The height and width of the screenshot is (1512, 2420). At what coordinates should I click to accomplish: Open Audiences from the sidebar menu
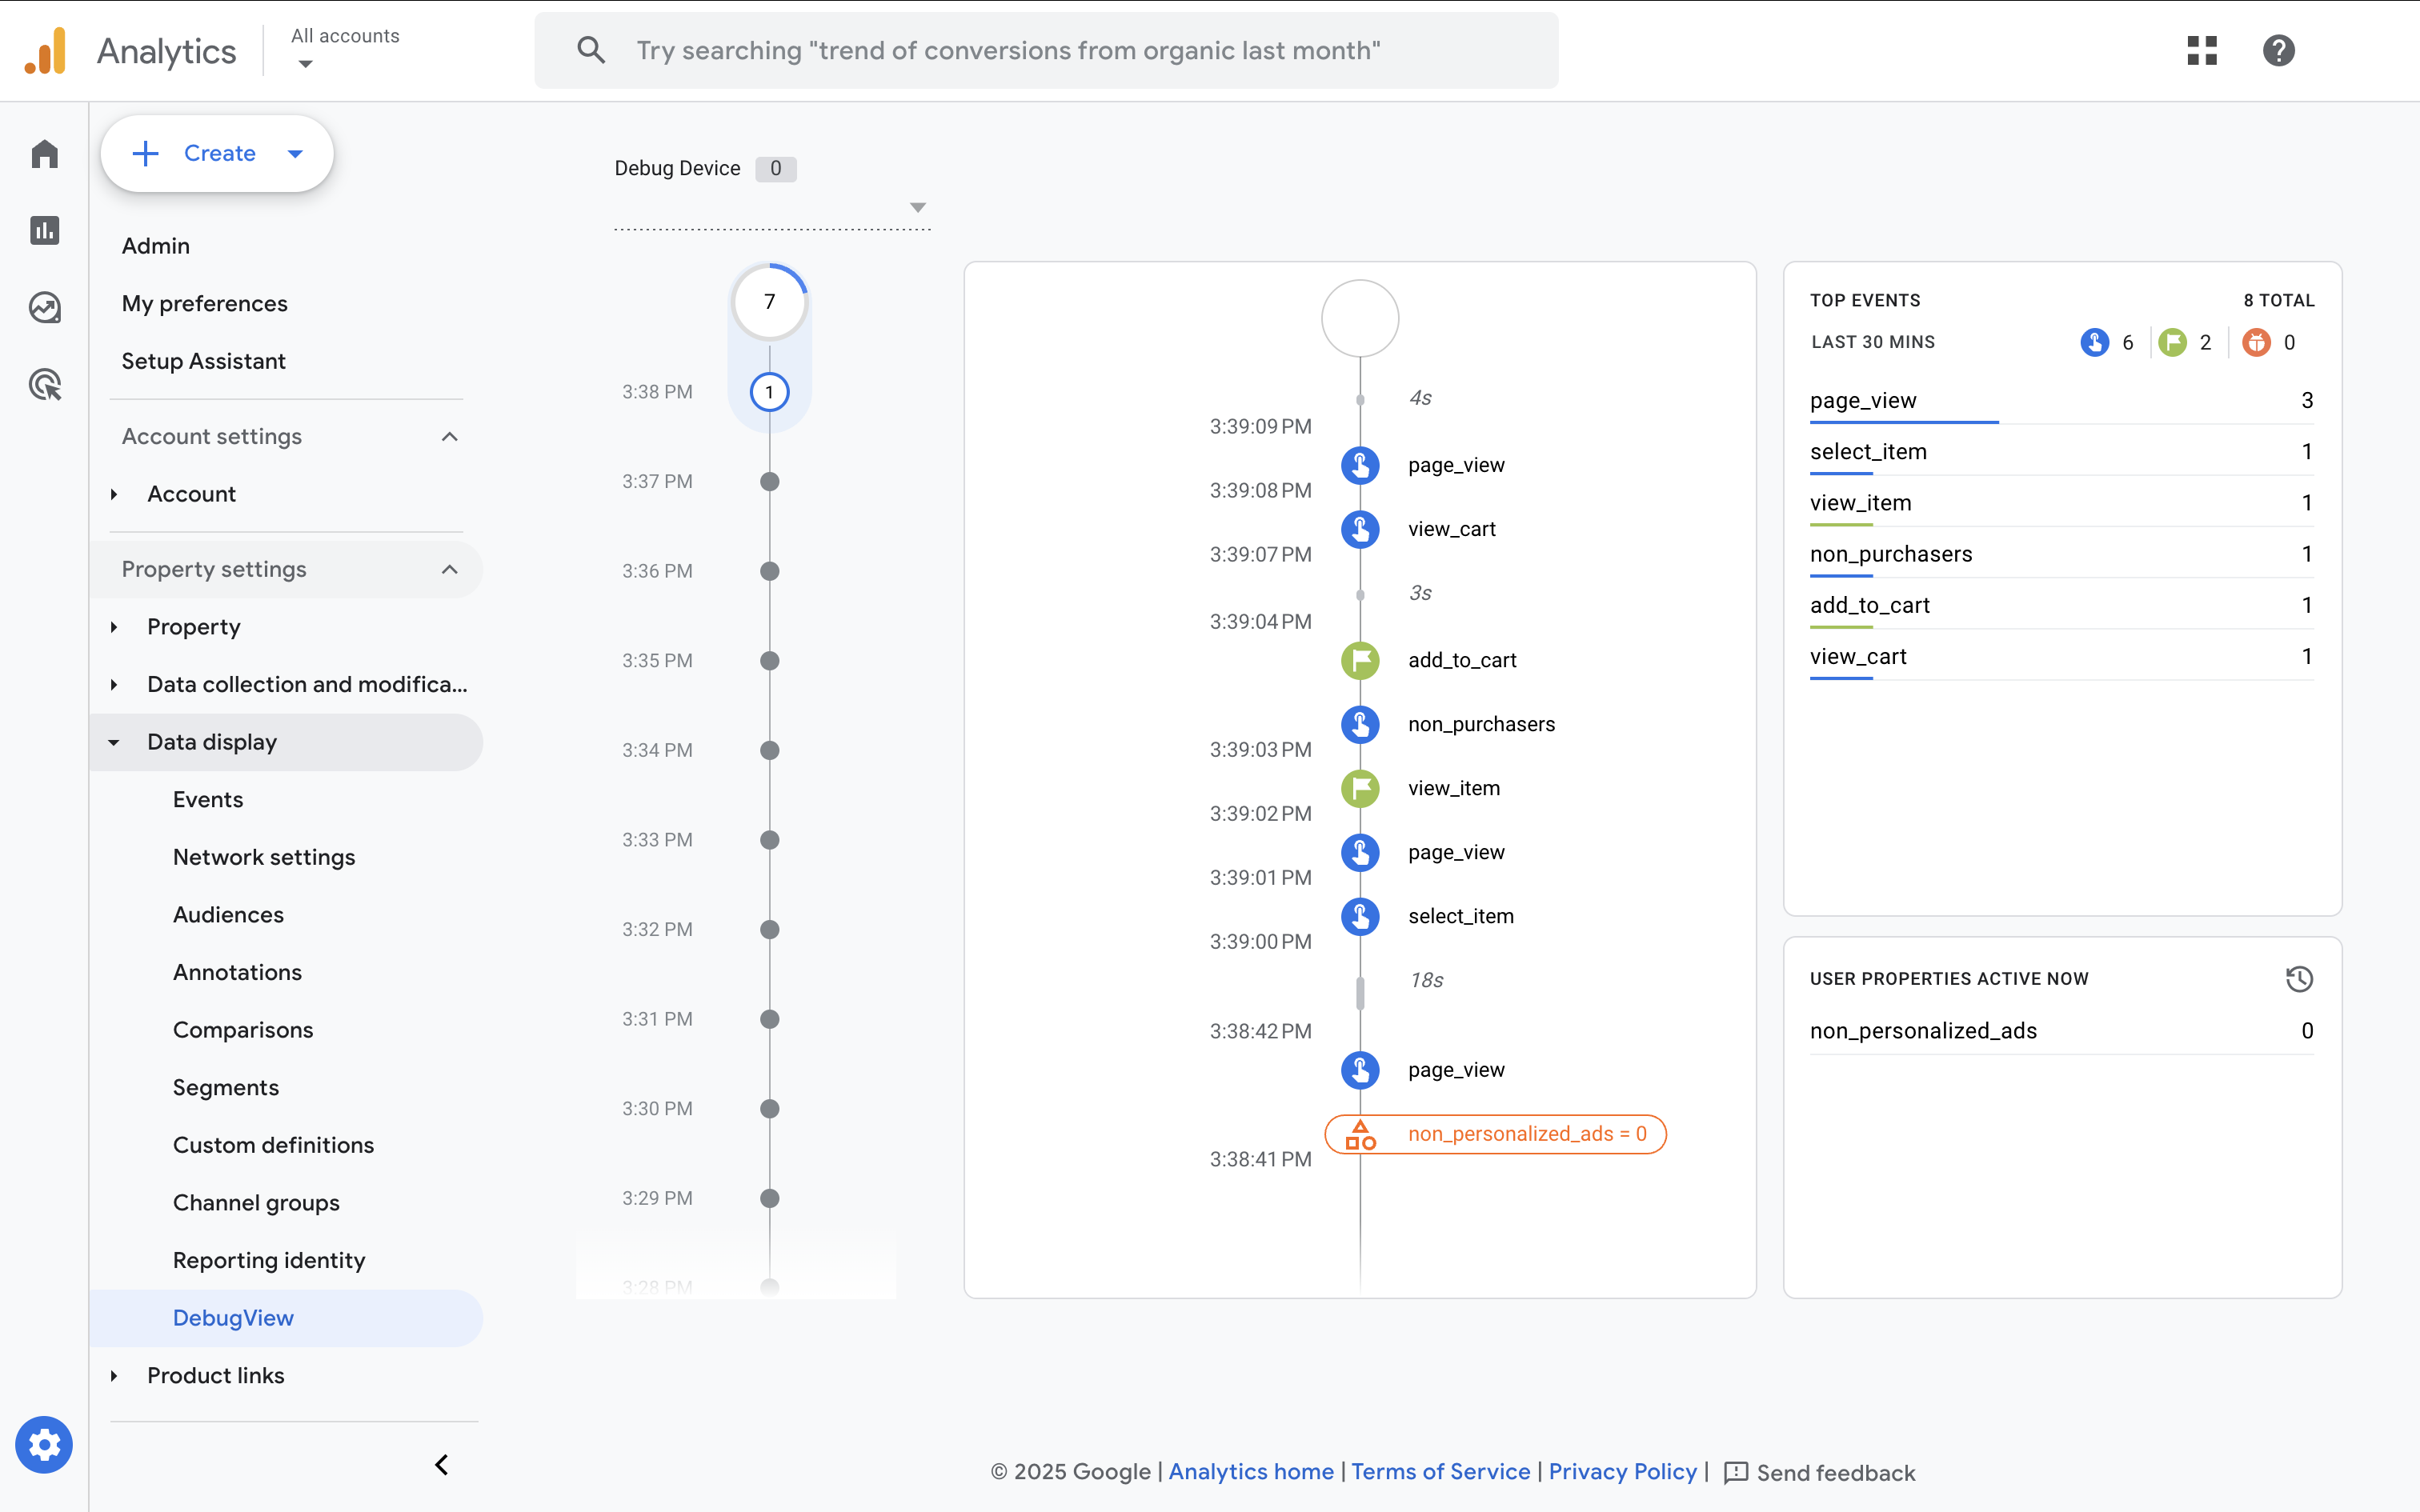[x=227, y=914]
